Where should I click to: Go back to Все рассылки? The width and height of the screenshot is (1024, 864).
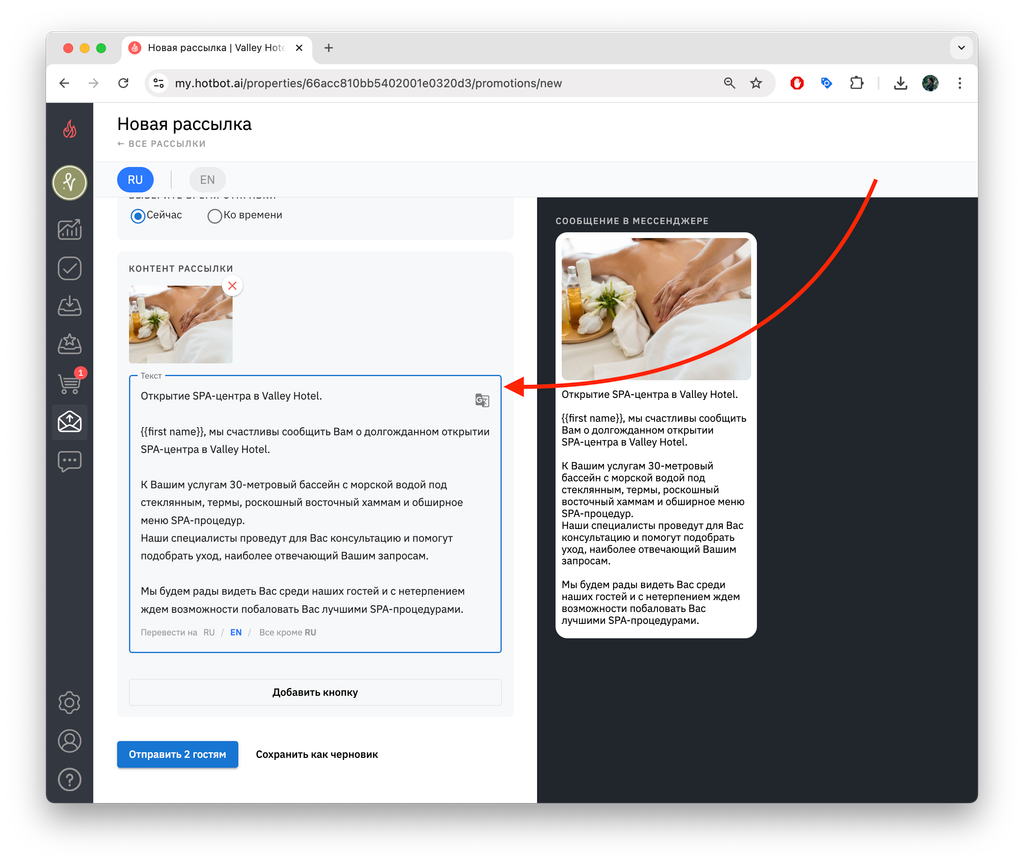click(x=161, y=144)
